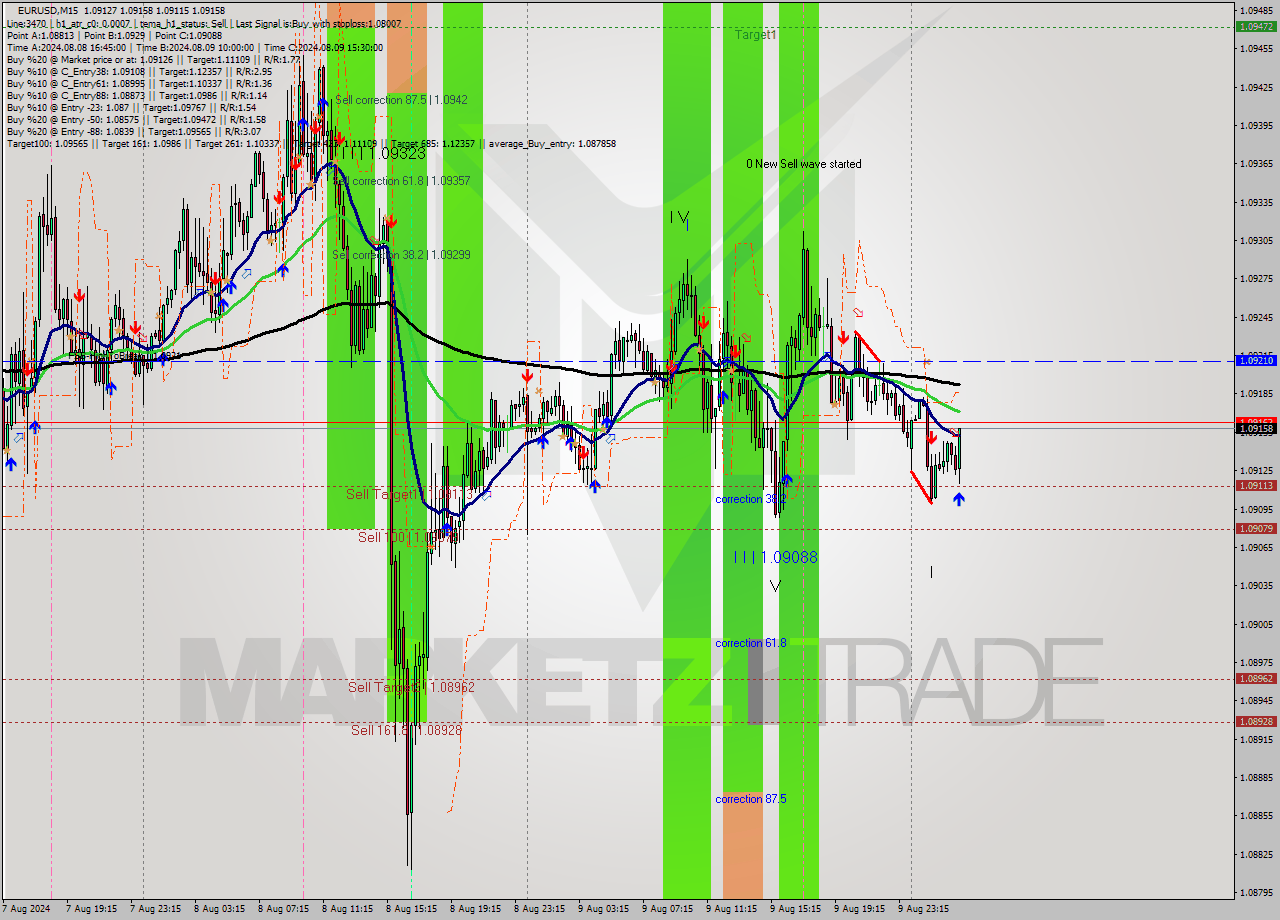Click the 'I V' wave label
Image resolution: width=1280 pixels, height=920 pixels.
(x=680, y=216)
